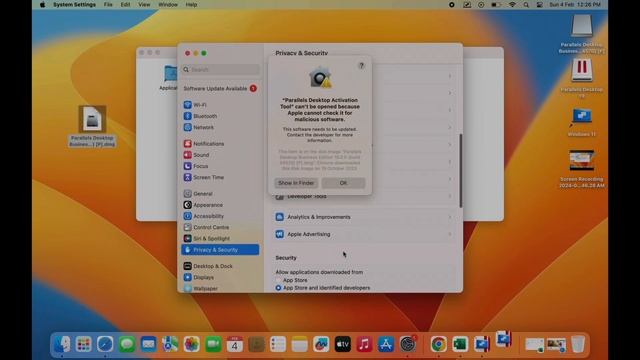Open Desktop & Dock in the sidebar
Viewport: 640px width, 360px height.
(208, 266)
